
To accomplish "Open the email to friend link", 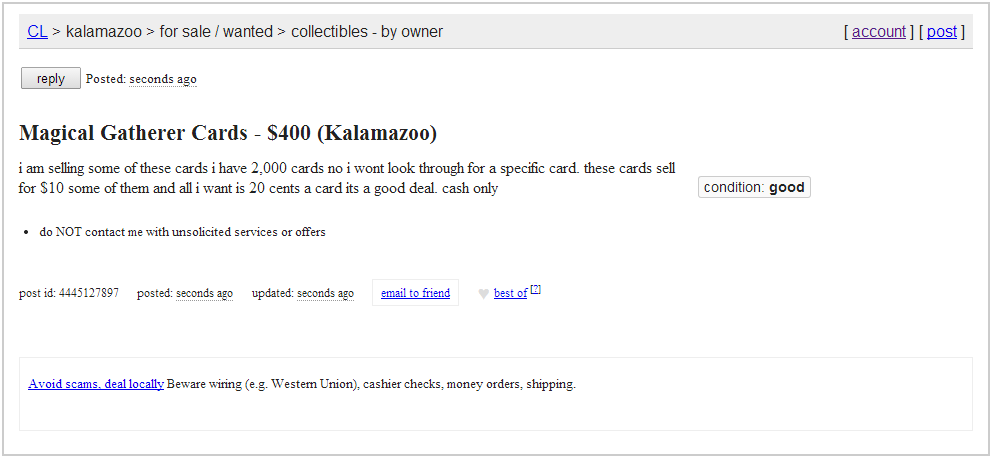I will [415, 293].
